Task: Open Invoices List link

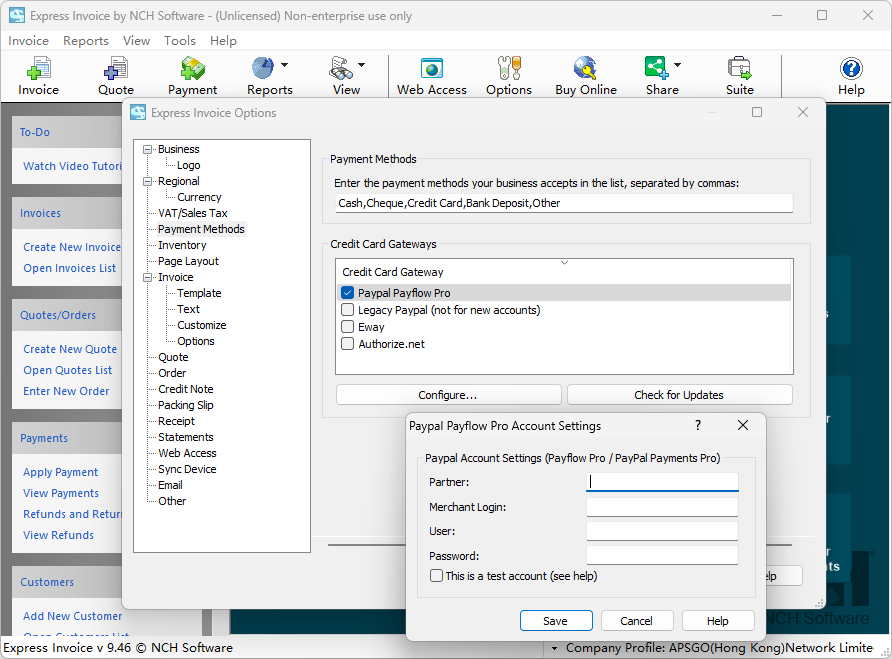Action: pyautogui.click(x=69, y=268)
